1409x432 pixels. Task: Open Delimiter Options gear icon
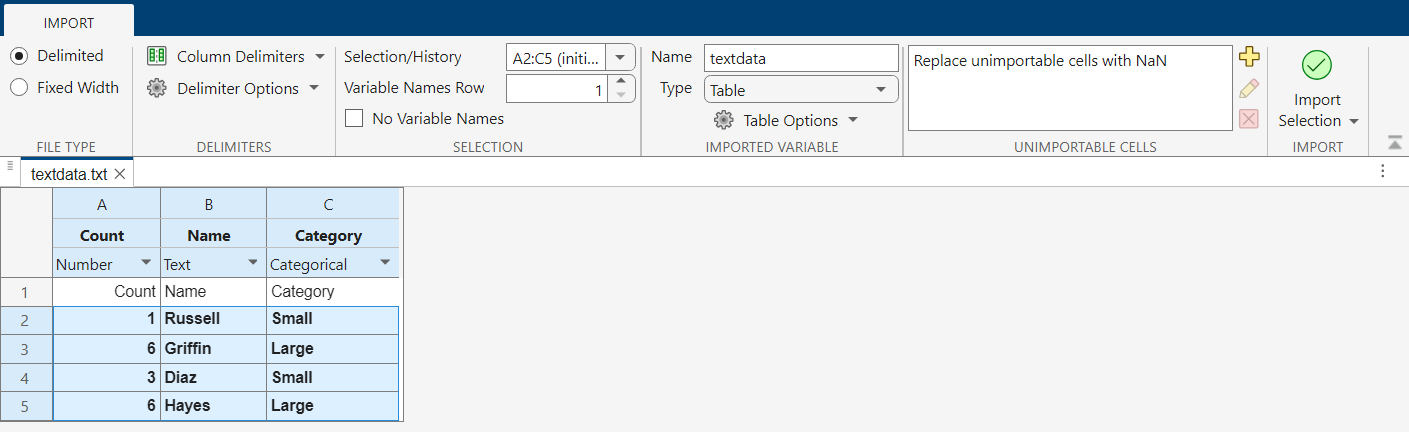click(157, 88)
